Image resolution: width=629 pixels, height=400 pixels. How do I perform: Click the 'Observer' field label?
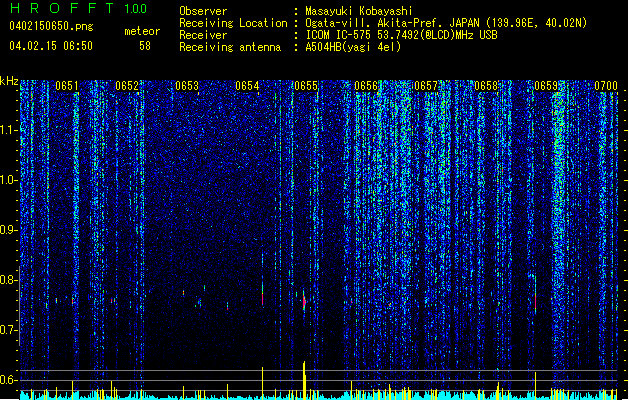tap(203, 11)
